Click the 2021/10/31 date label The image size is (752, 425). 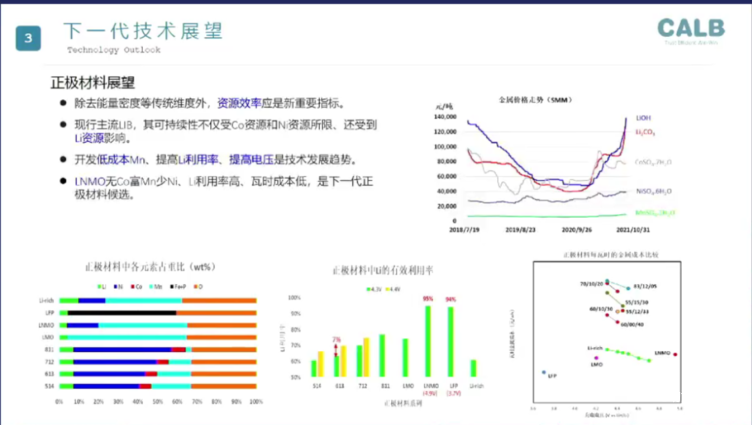tap(633, 230)
